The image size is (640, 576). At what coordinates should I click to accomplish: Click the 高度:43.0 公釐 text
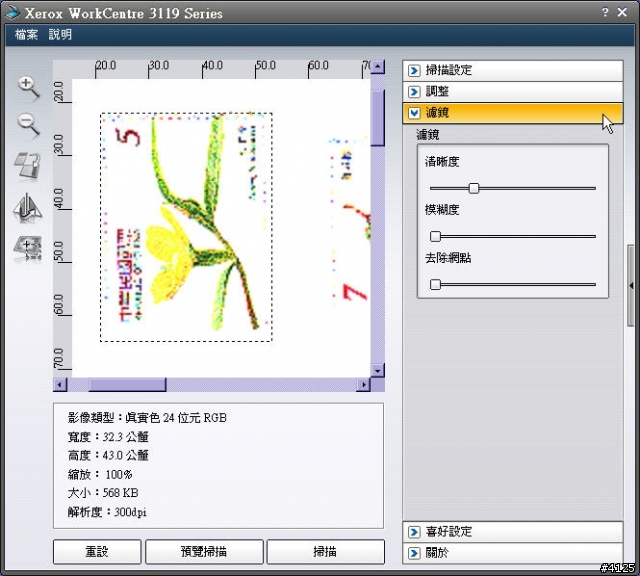coord(108,455)
